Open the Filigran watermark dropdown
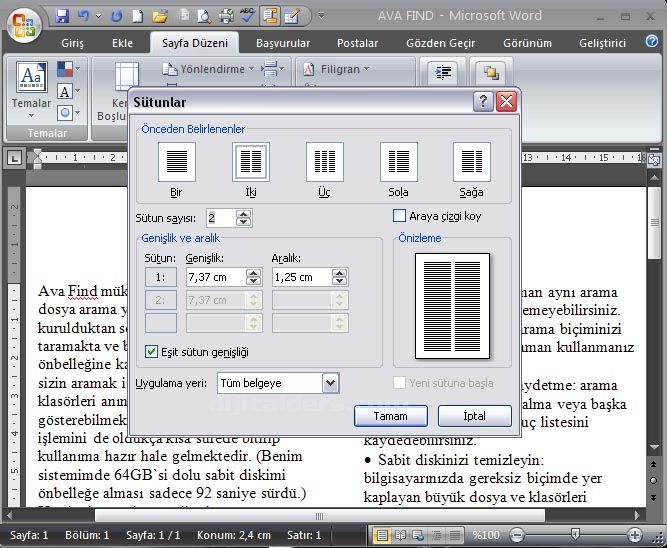This screenshot has width=667, height=548. (336, 69)
